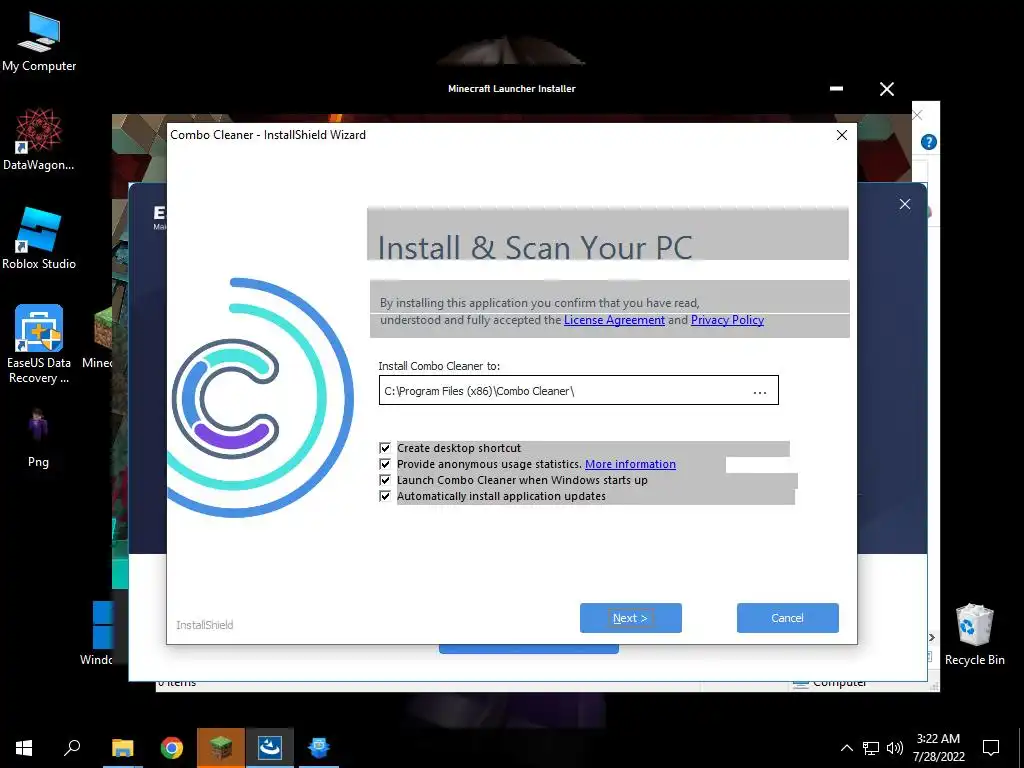The height and width of the screenshot is (768, 1024).
Task: Uncheck Automatically install application updates
Action: [x=385, y=496]
